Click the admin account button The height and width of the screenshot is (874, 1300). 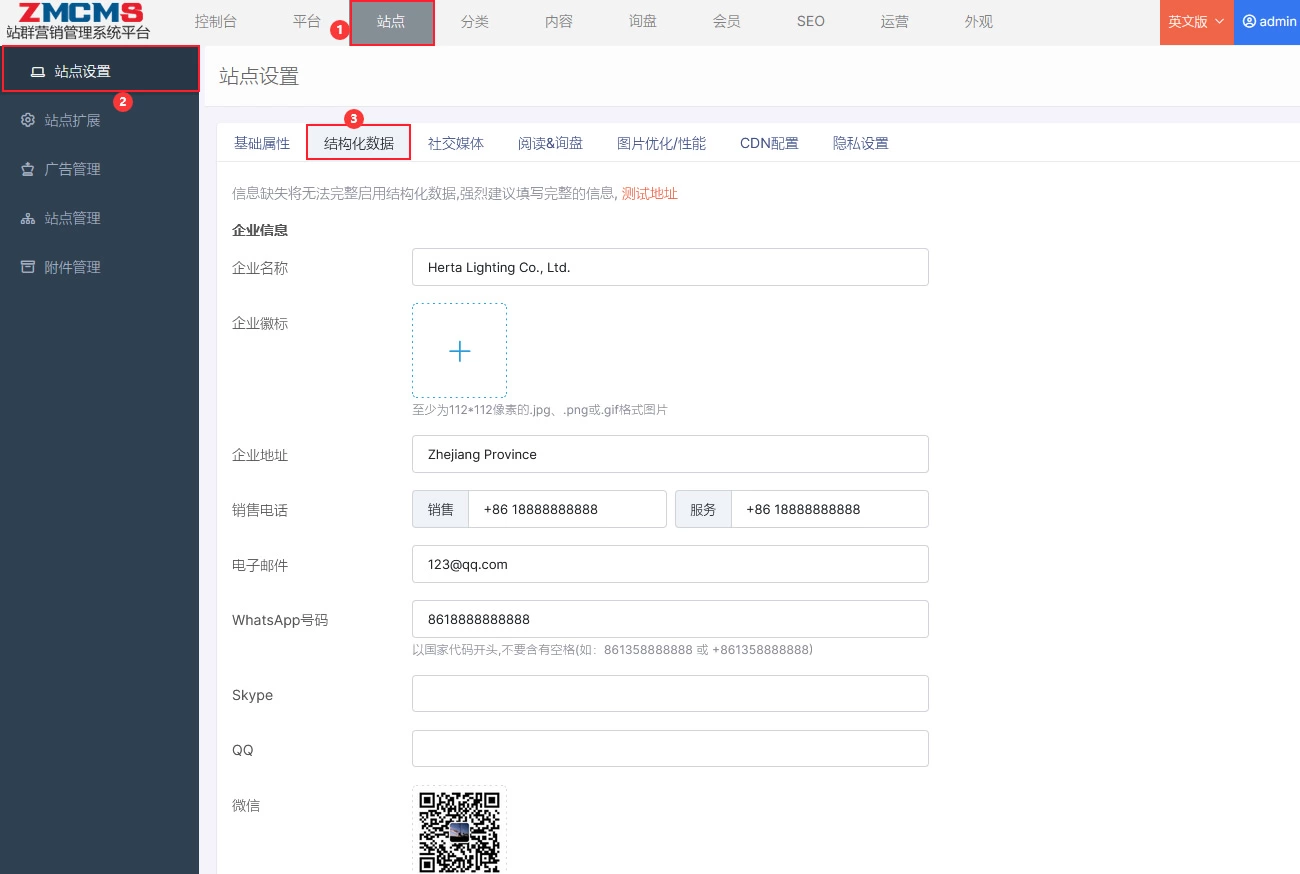coord(1267,22)
